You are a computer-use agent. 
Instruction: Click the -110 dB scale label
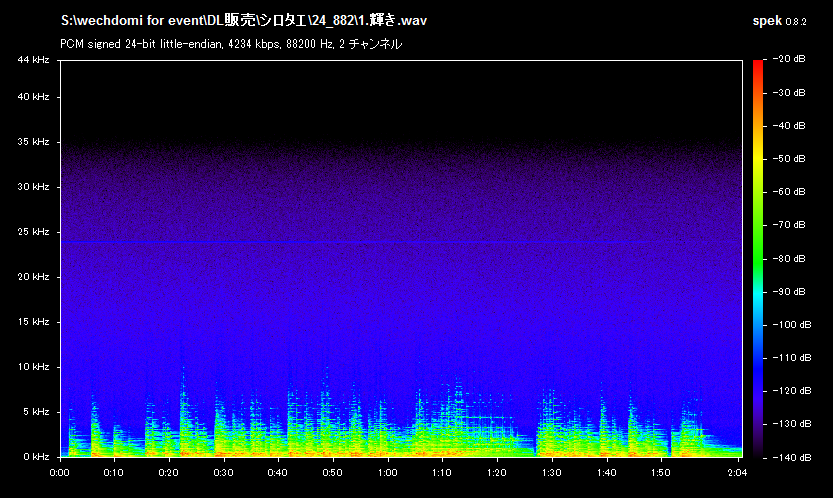[x=791, y=358]
